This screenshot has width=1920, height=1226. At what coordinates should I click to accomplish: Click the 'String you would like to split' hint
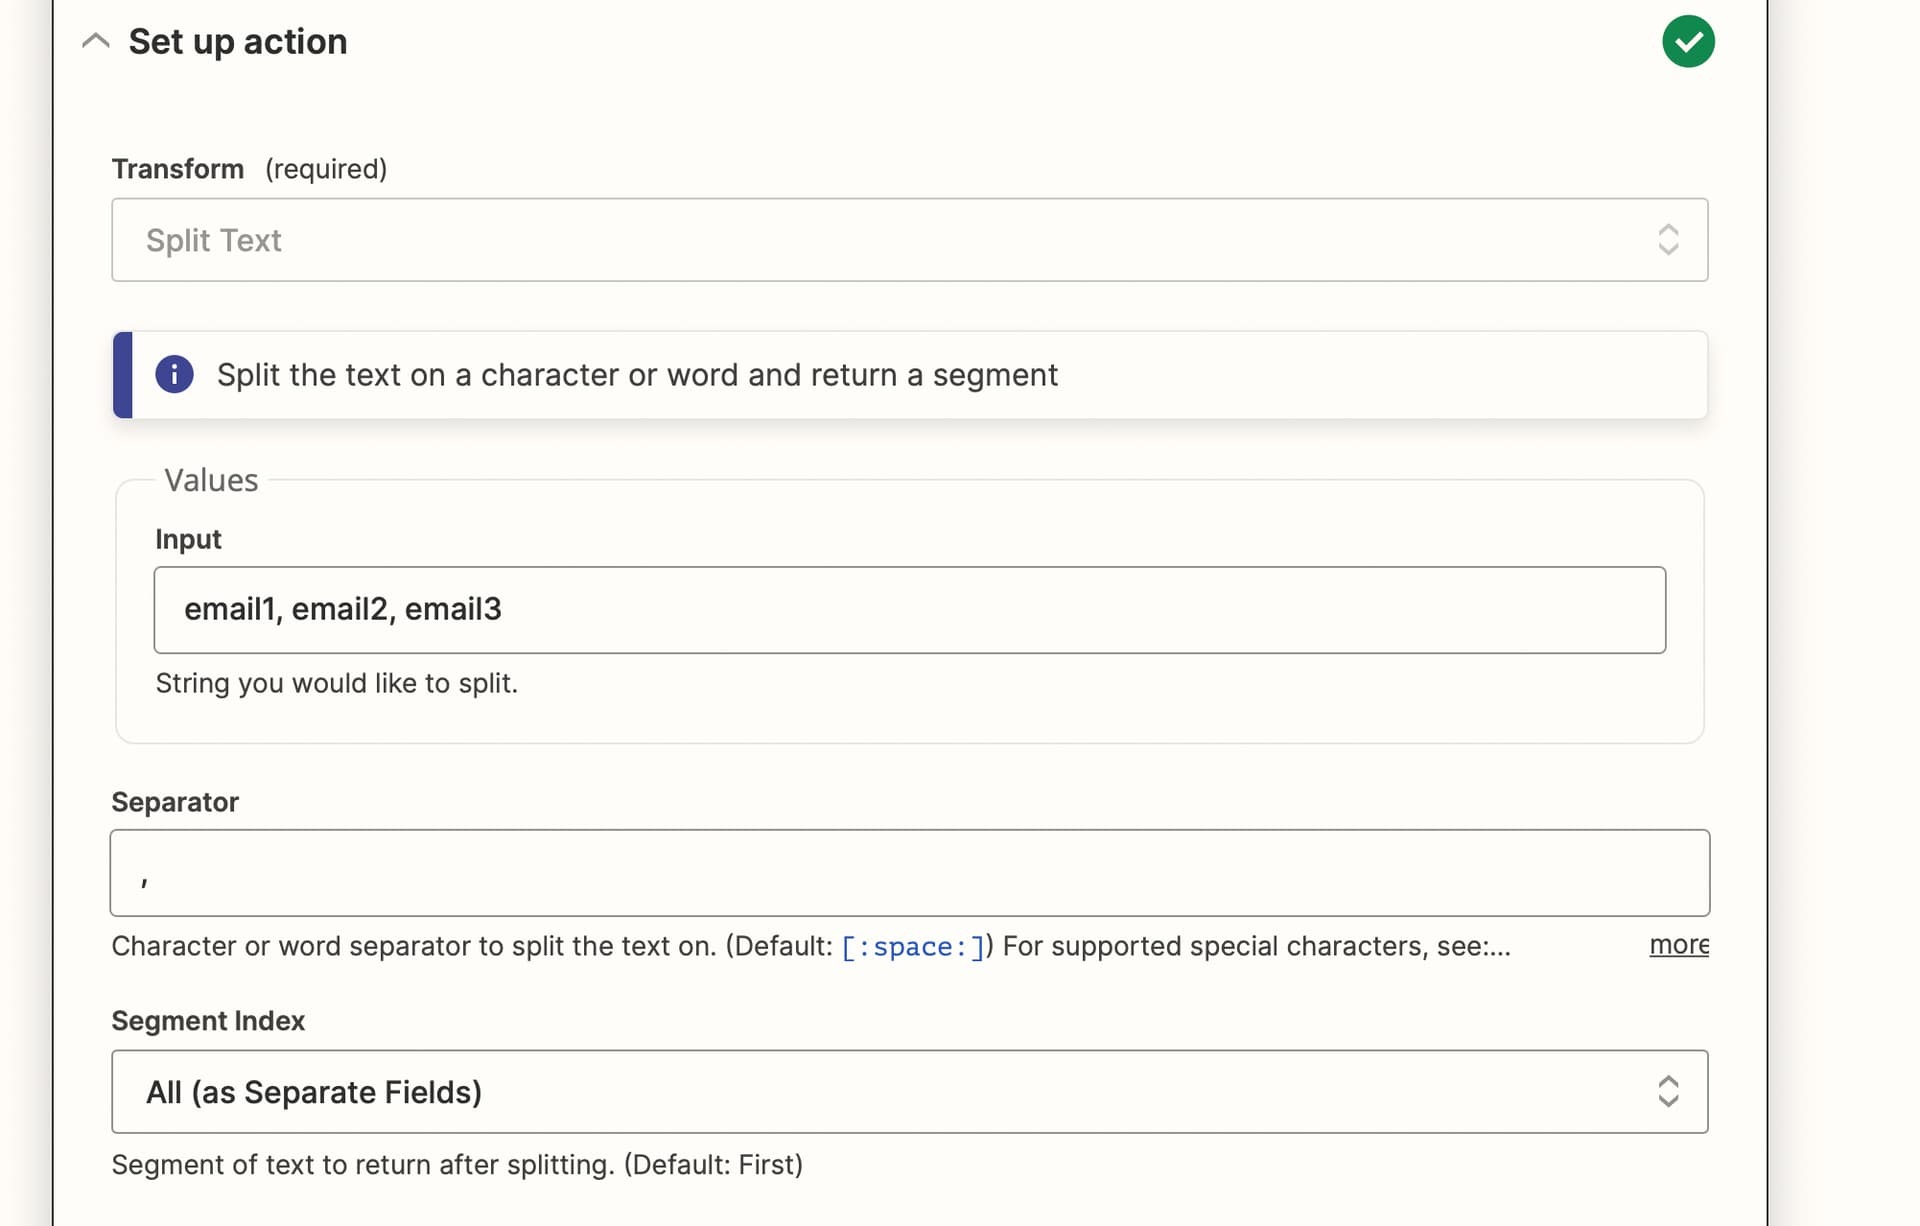pos(336,683)
